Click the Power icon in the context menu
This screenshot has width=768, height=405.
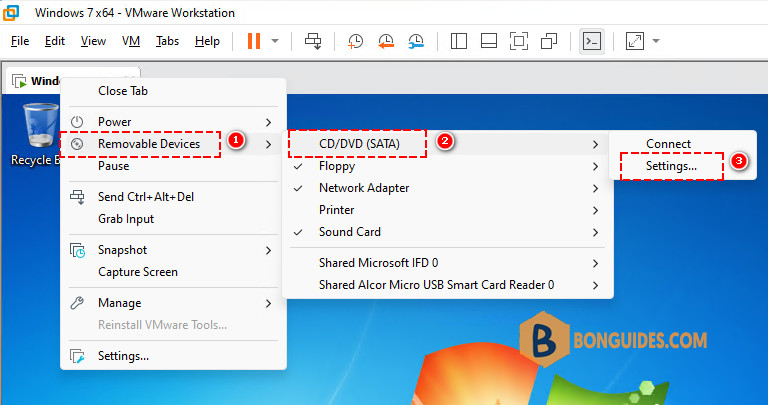(77, 122)
